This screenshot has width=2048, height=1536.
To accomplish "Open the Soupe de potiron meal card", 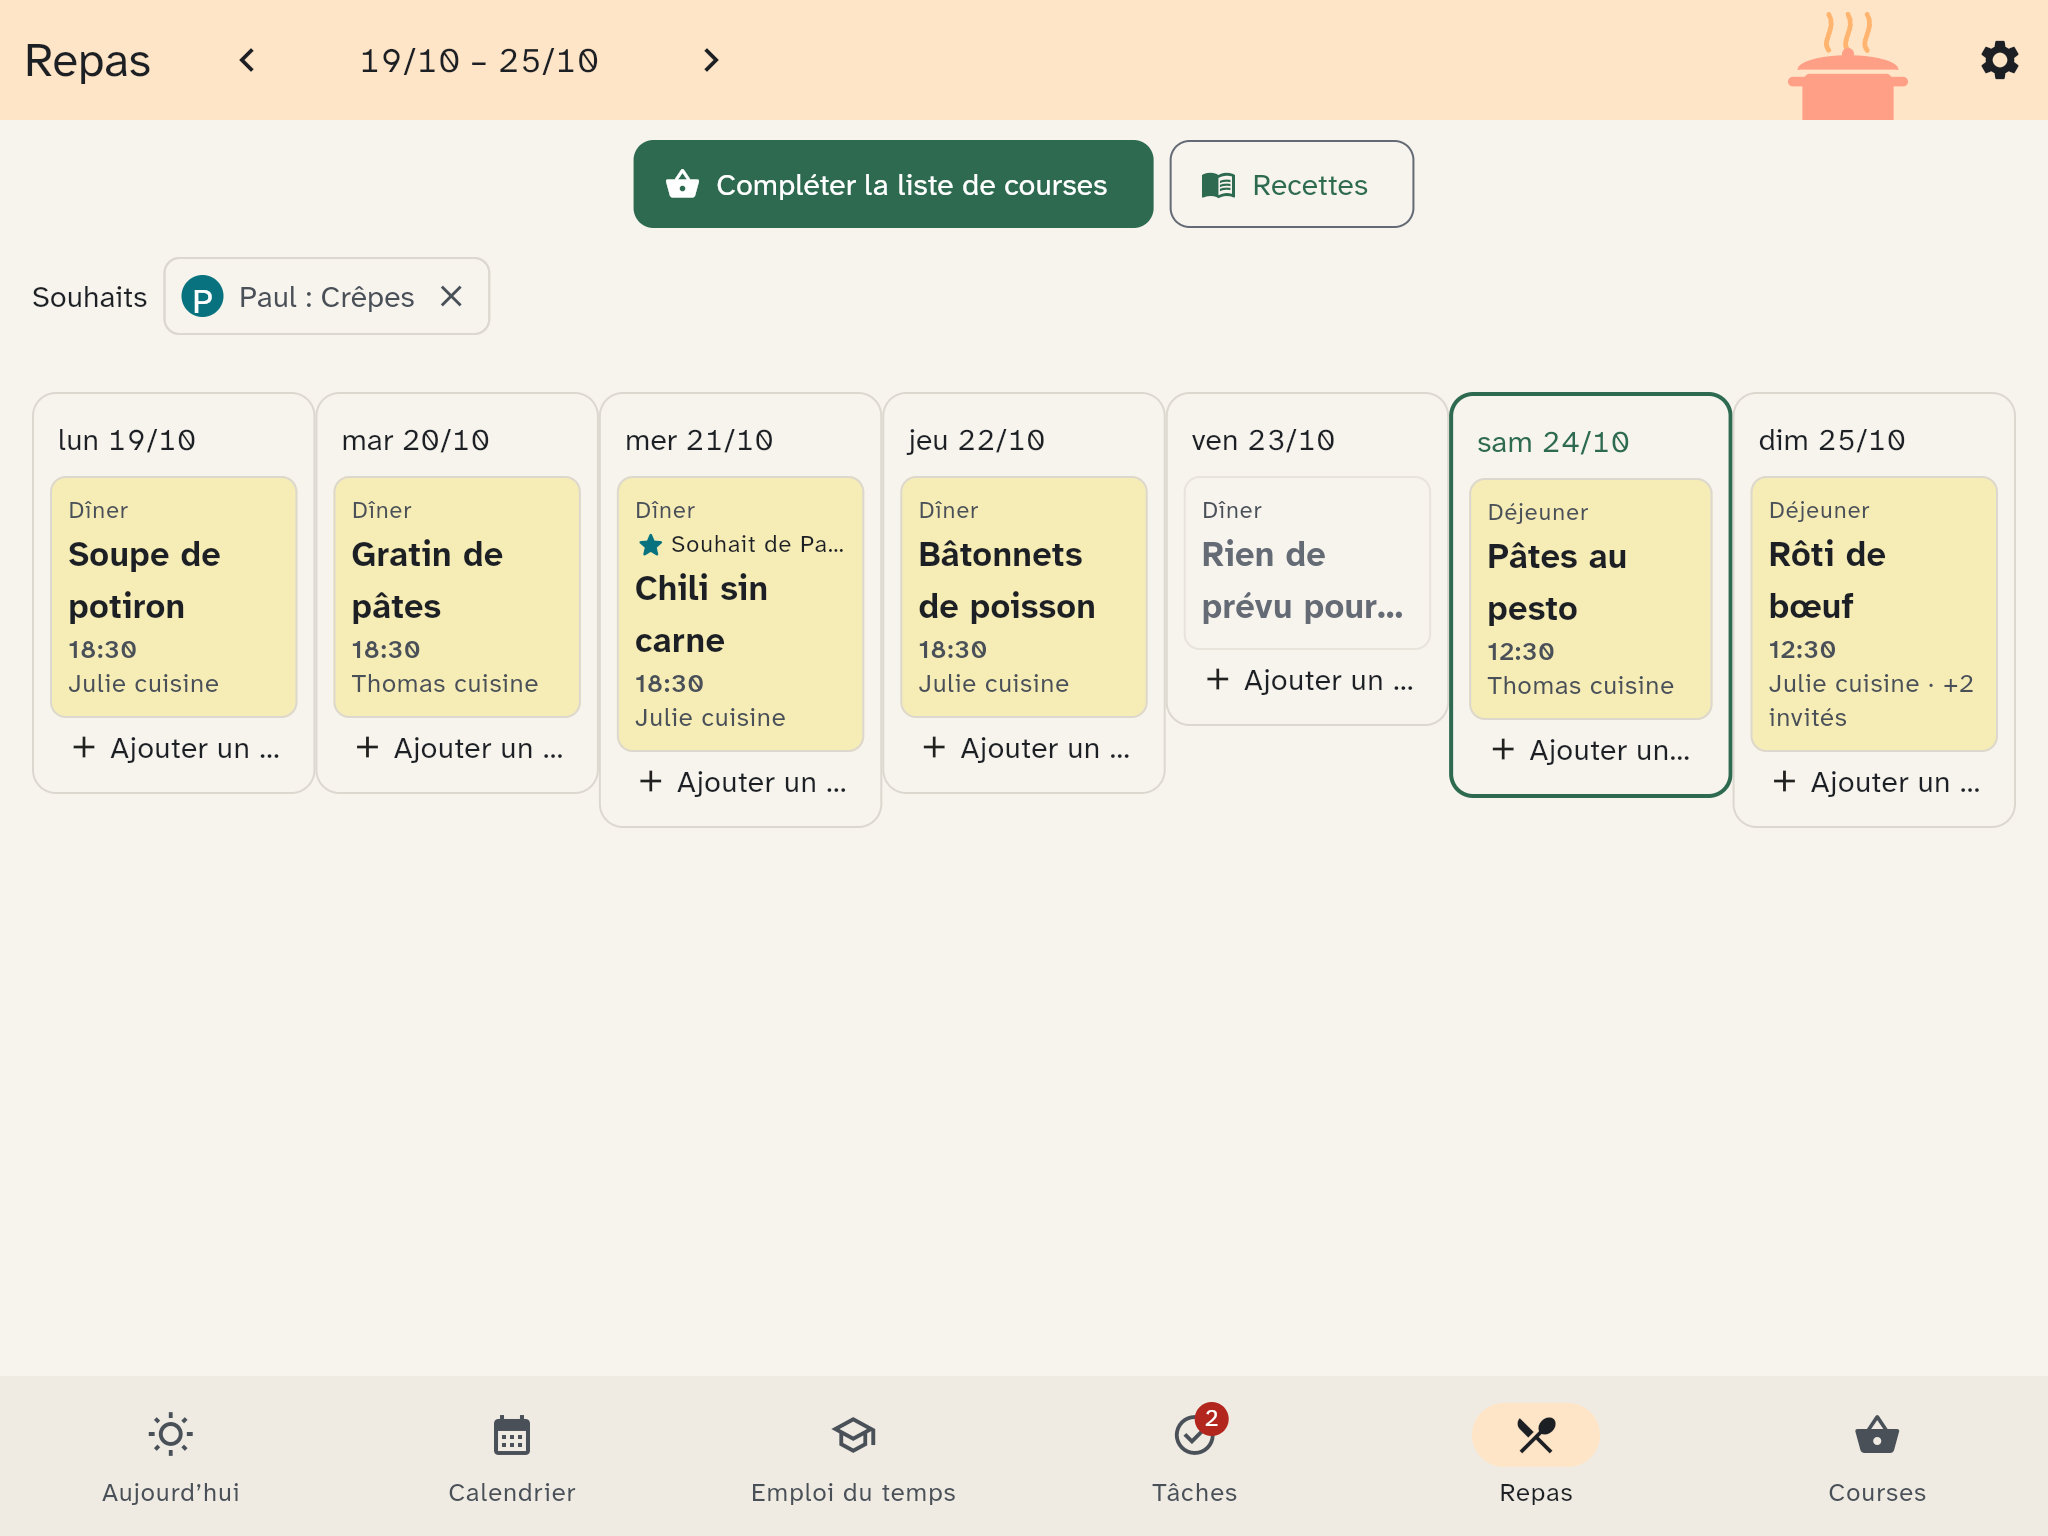I will [174, 597].
